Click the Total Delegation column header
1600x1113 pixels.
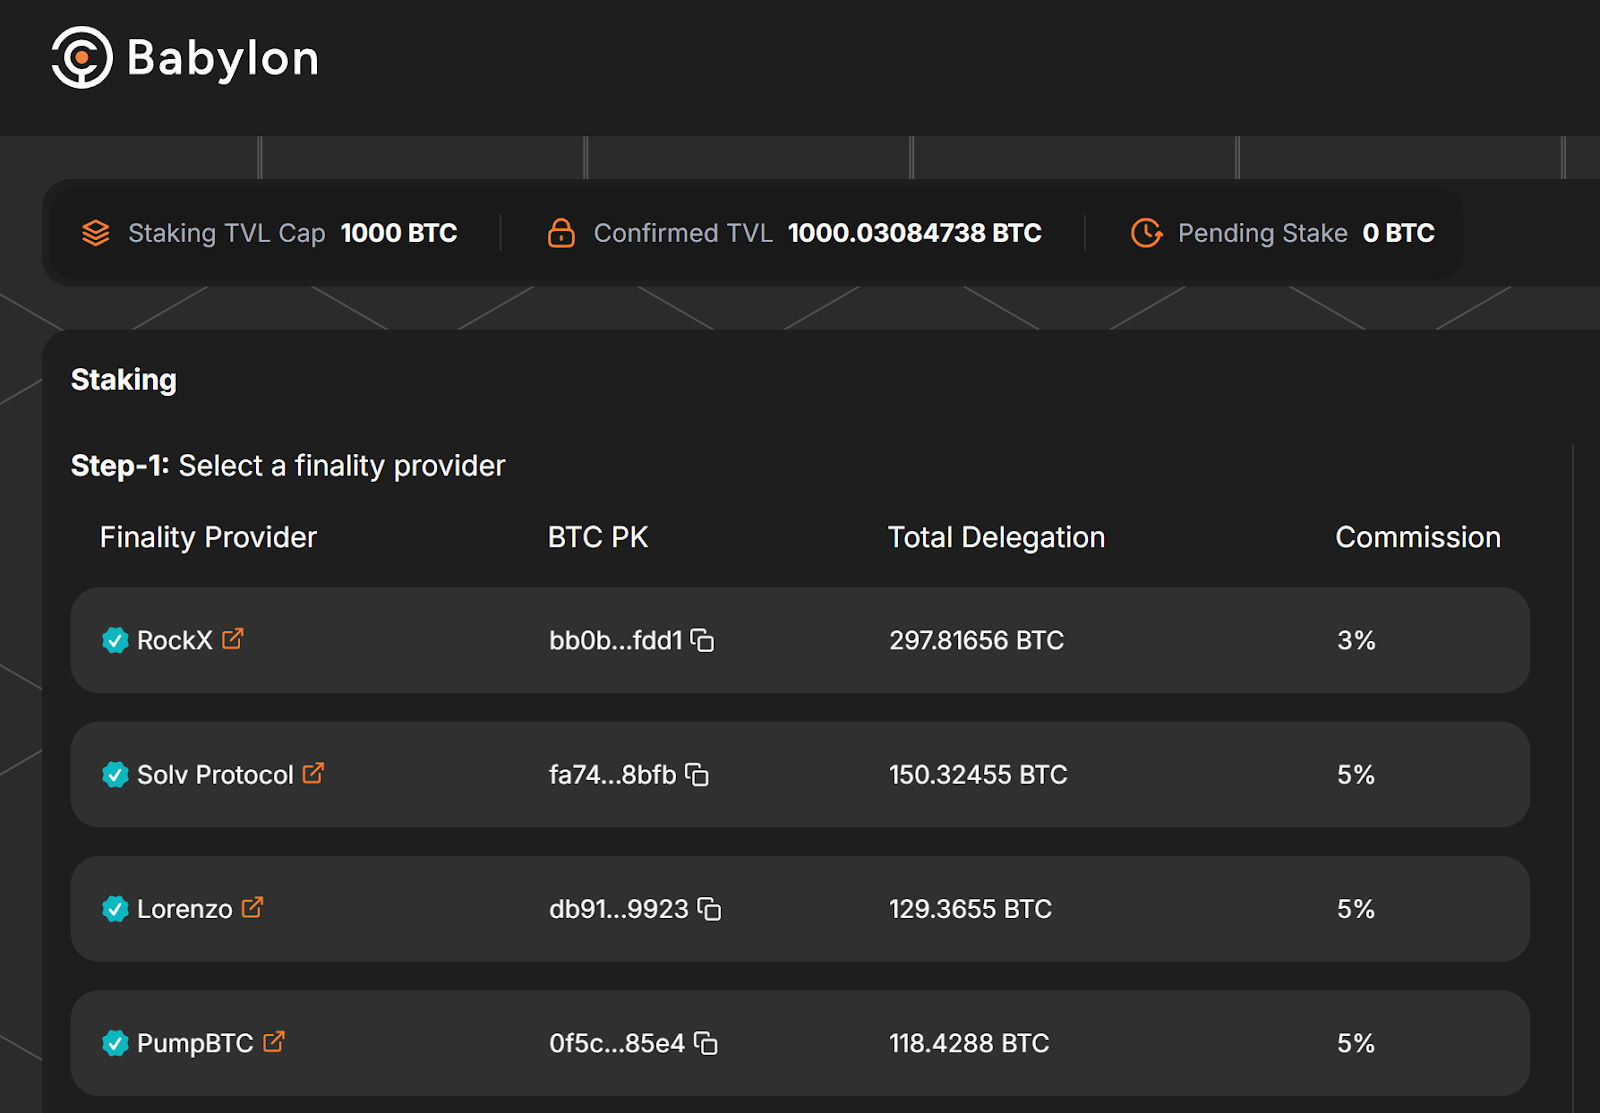point(996,537)
